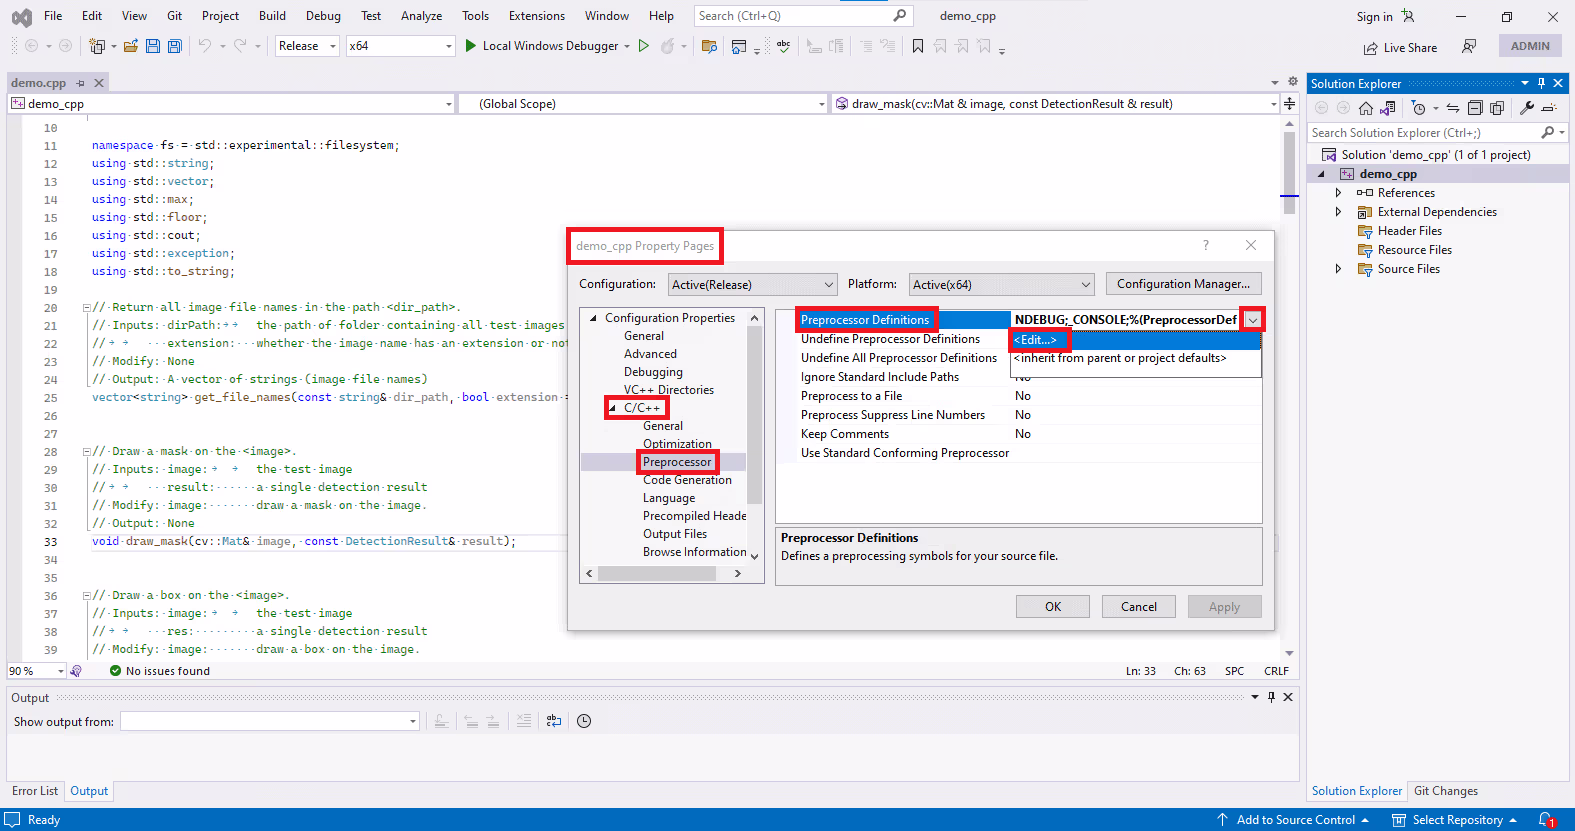
Task: Click property tree horizontal scrollbar thumb
Action: tap(657, 574)
